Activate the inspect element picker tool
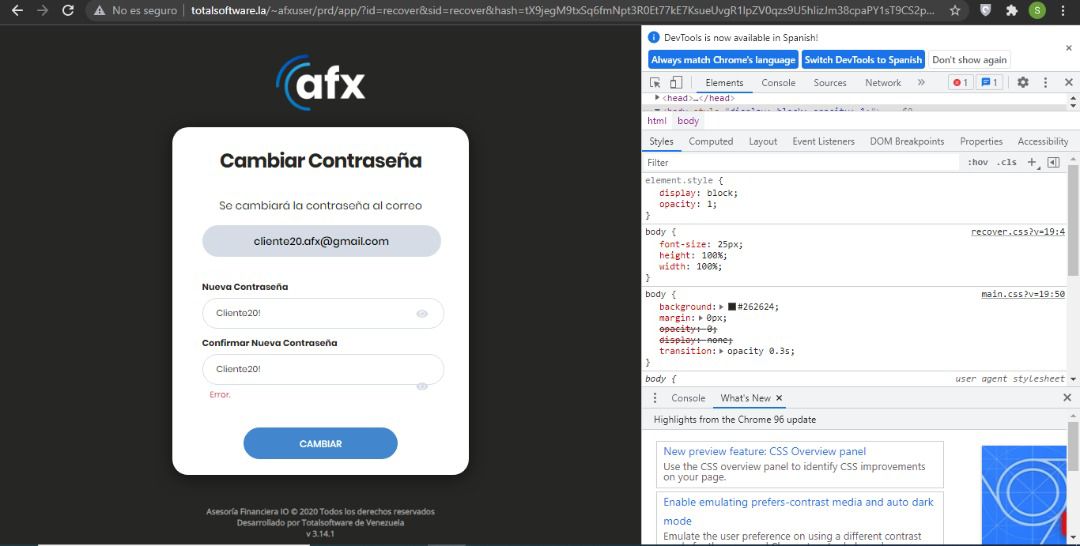 click(x=656, y=83)
